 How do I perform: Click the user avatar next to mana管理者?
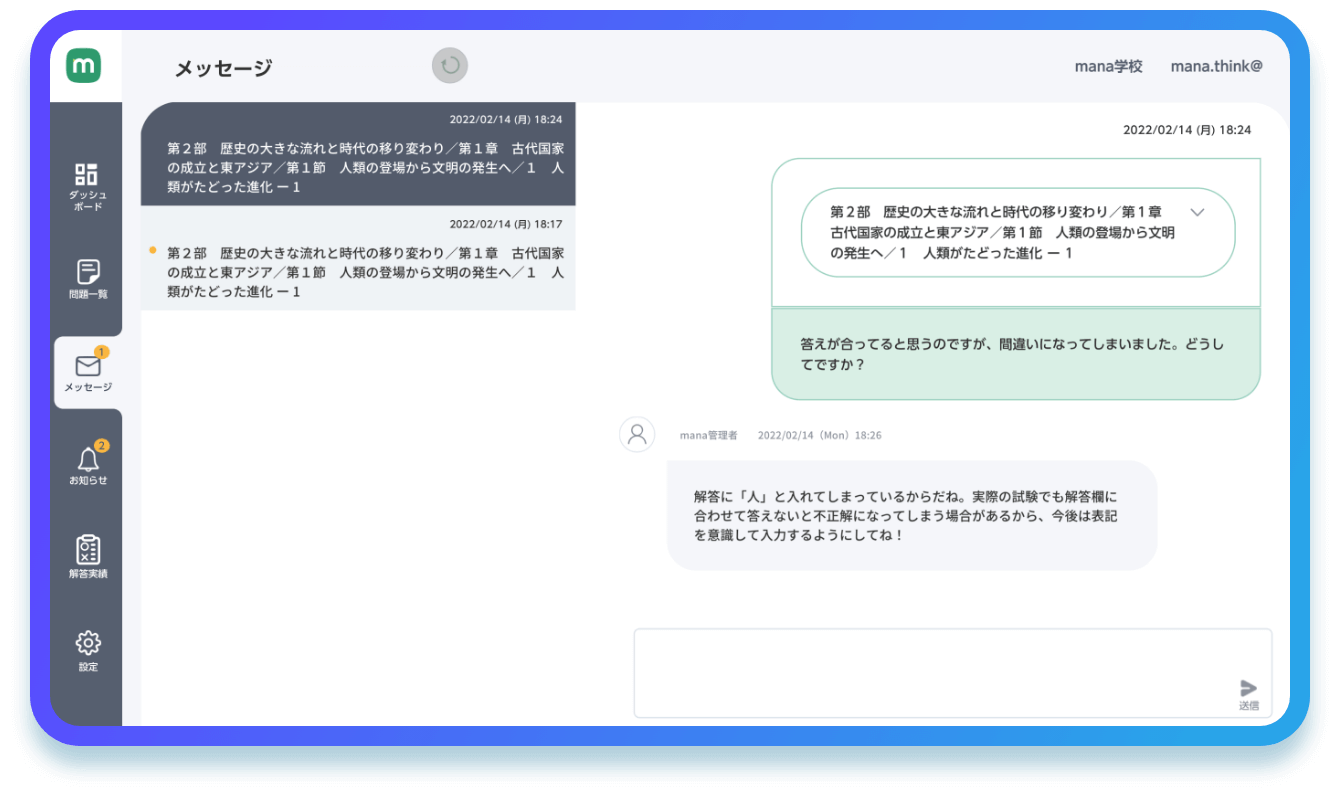click(637, 435)
